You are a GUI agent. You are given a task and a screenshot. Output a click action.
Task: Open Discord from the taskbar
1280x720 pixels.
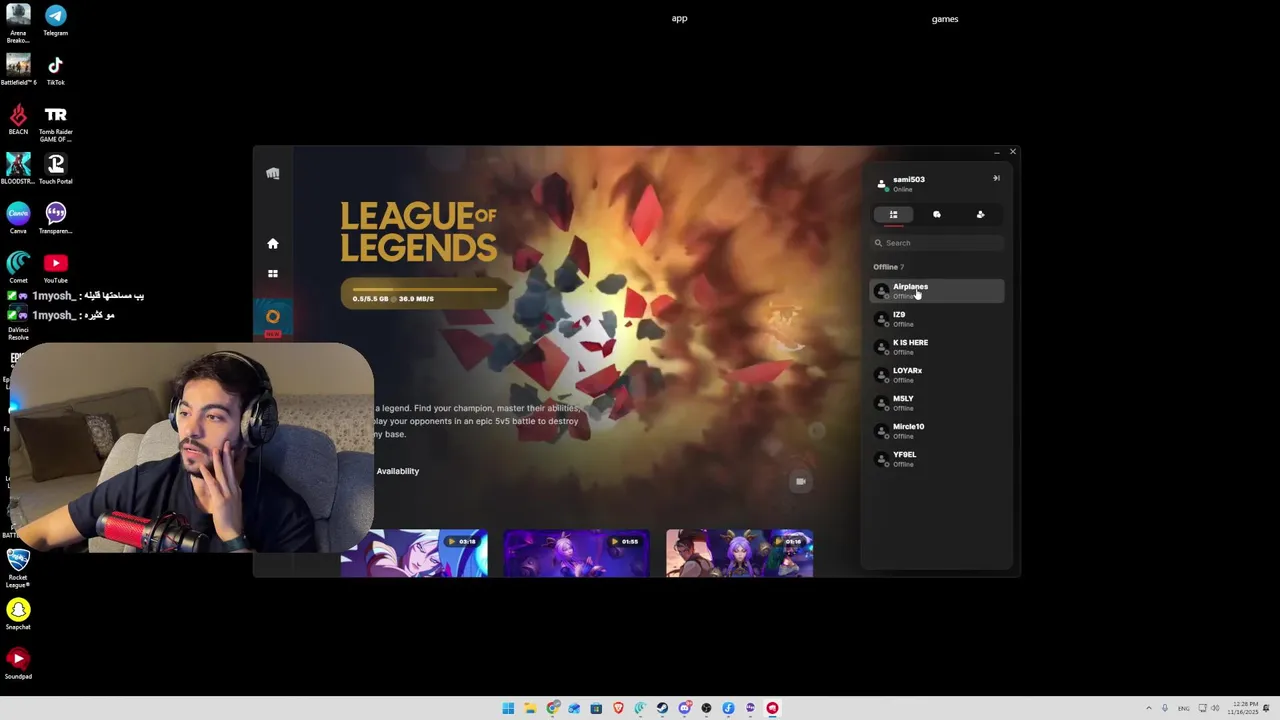click(685, 708)
